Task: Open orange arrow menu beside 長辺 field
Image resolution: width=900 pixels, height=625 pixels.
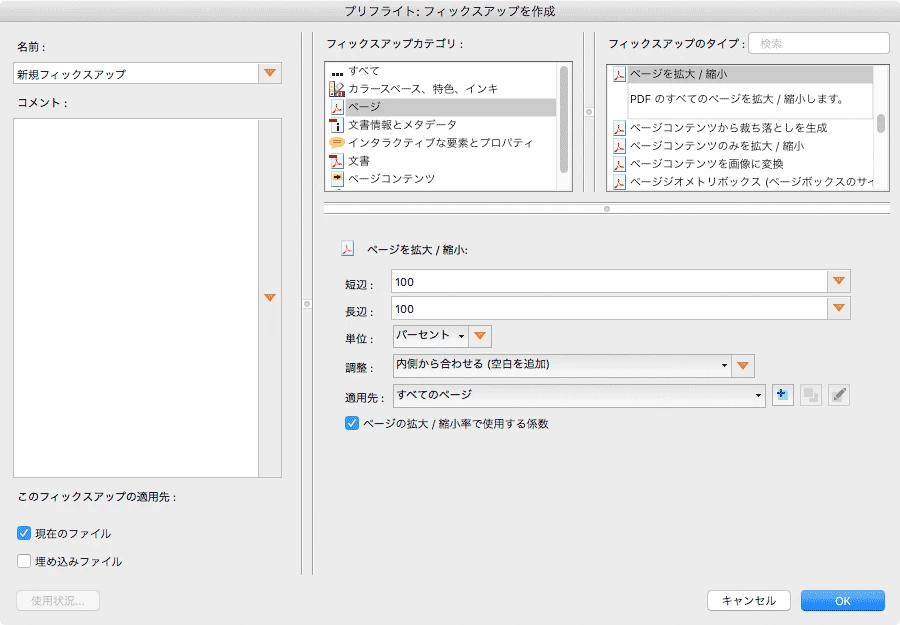Action: [839, 308]
